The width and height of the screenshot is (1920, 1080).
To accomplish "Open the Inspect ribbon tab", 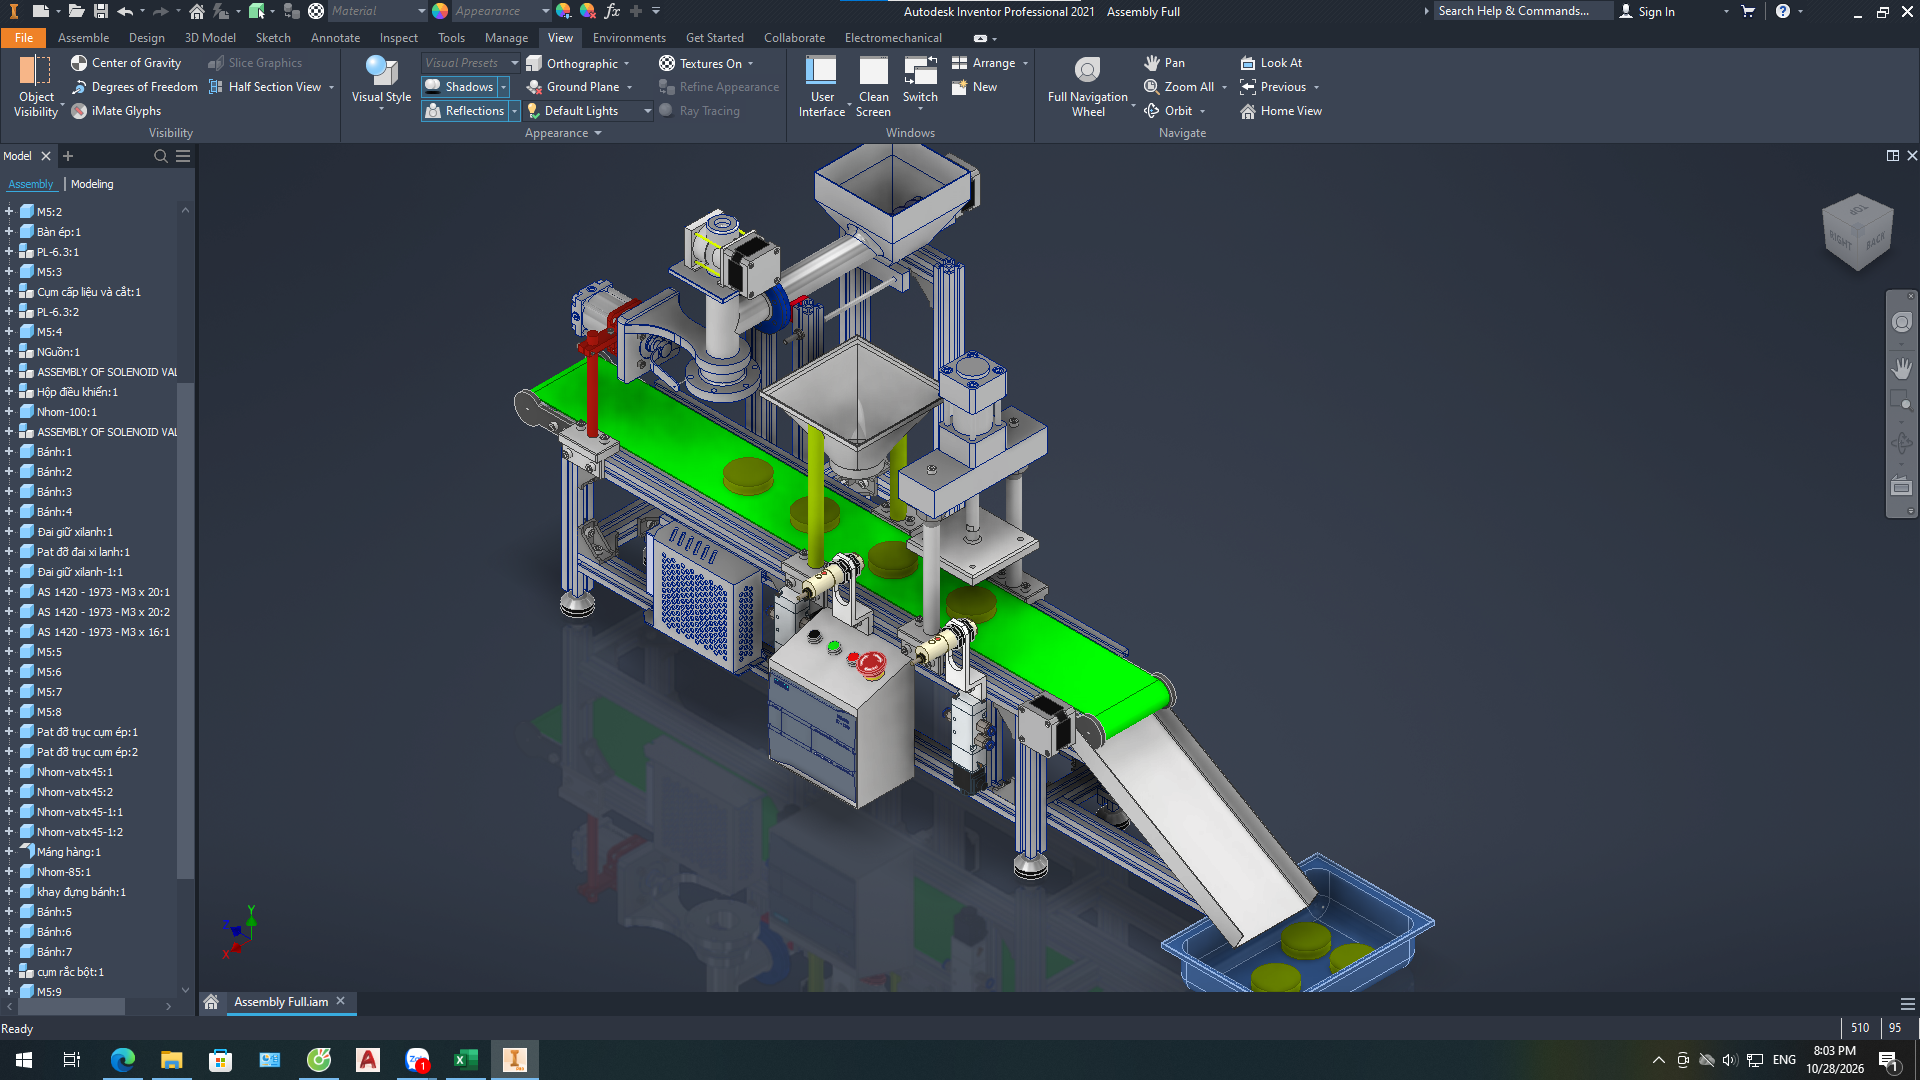I will point(398,38).
